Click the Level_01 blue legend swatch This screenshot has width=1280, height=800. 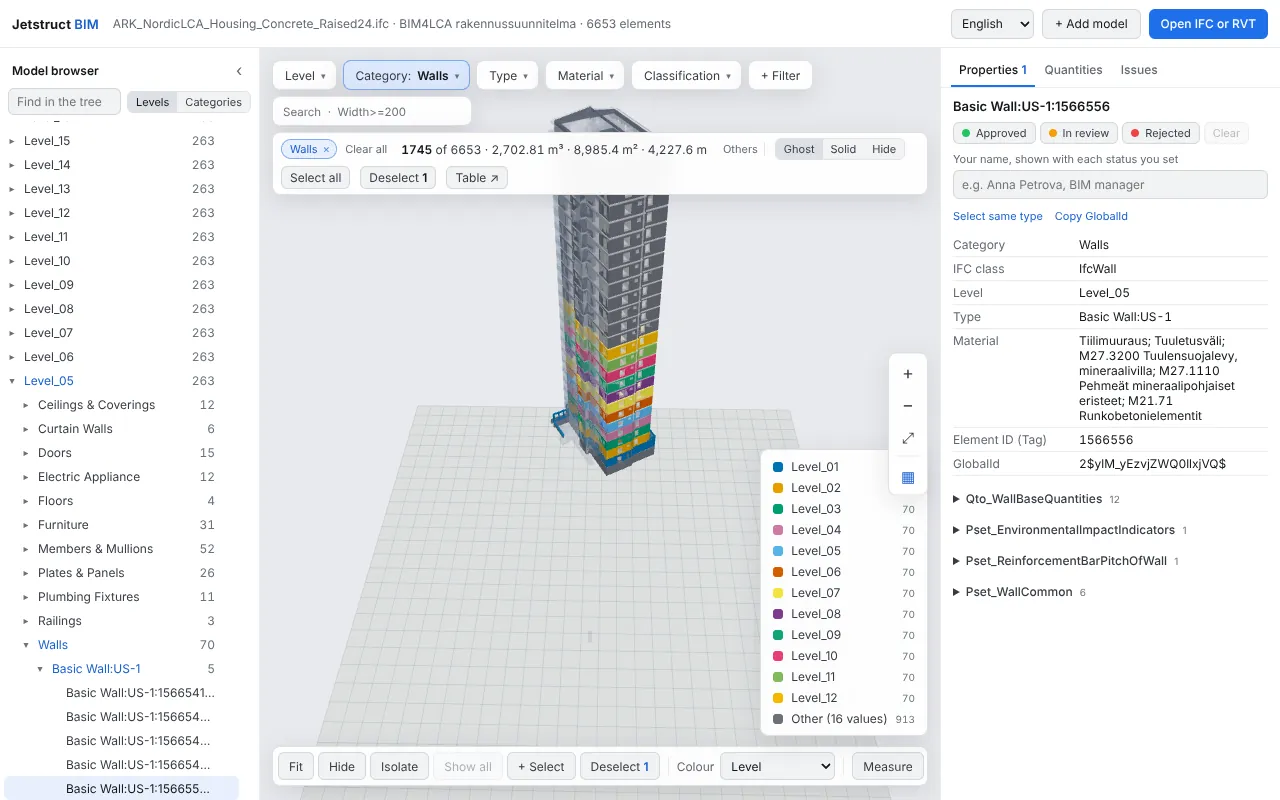pyautogui.click(x=778, y=467)
